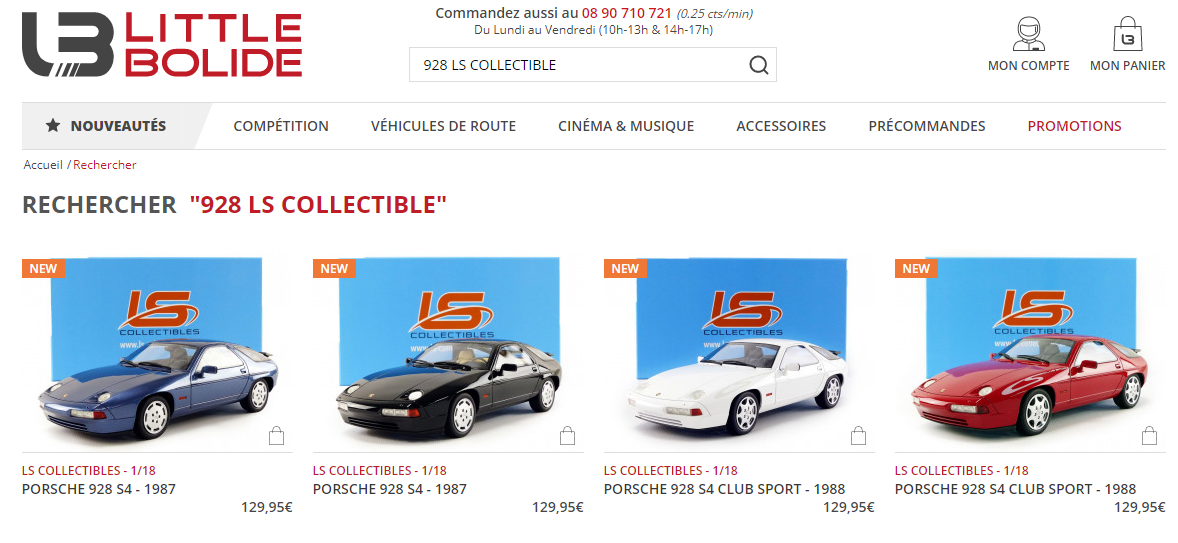Open the Promotions page
Screen dimensions: 1178x543
tap(1074, 126)
